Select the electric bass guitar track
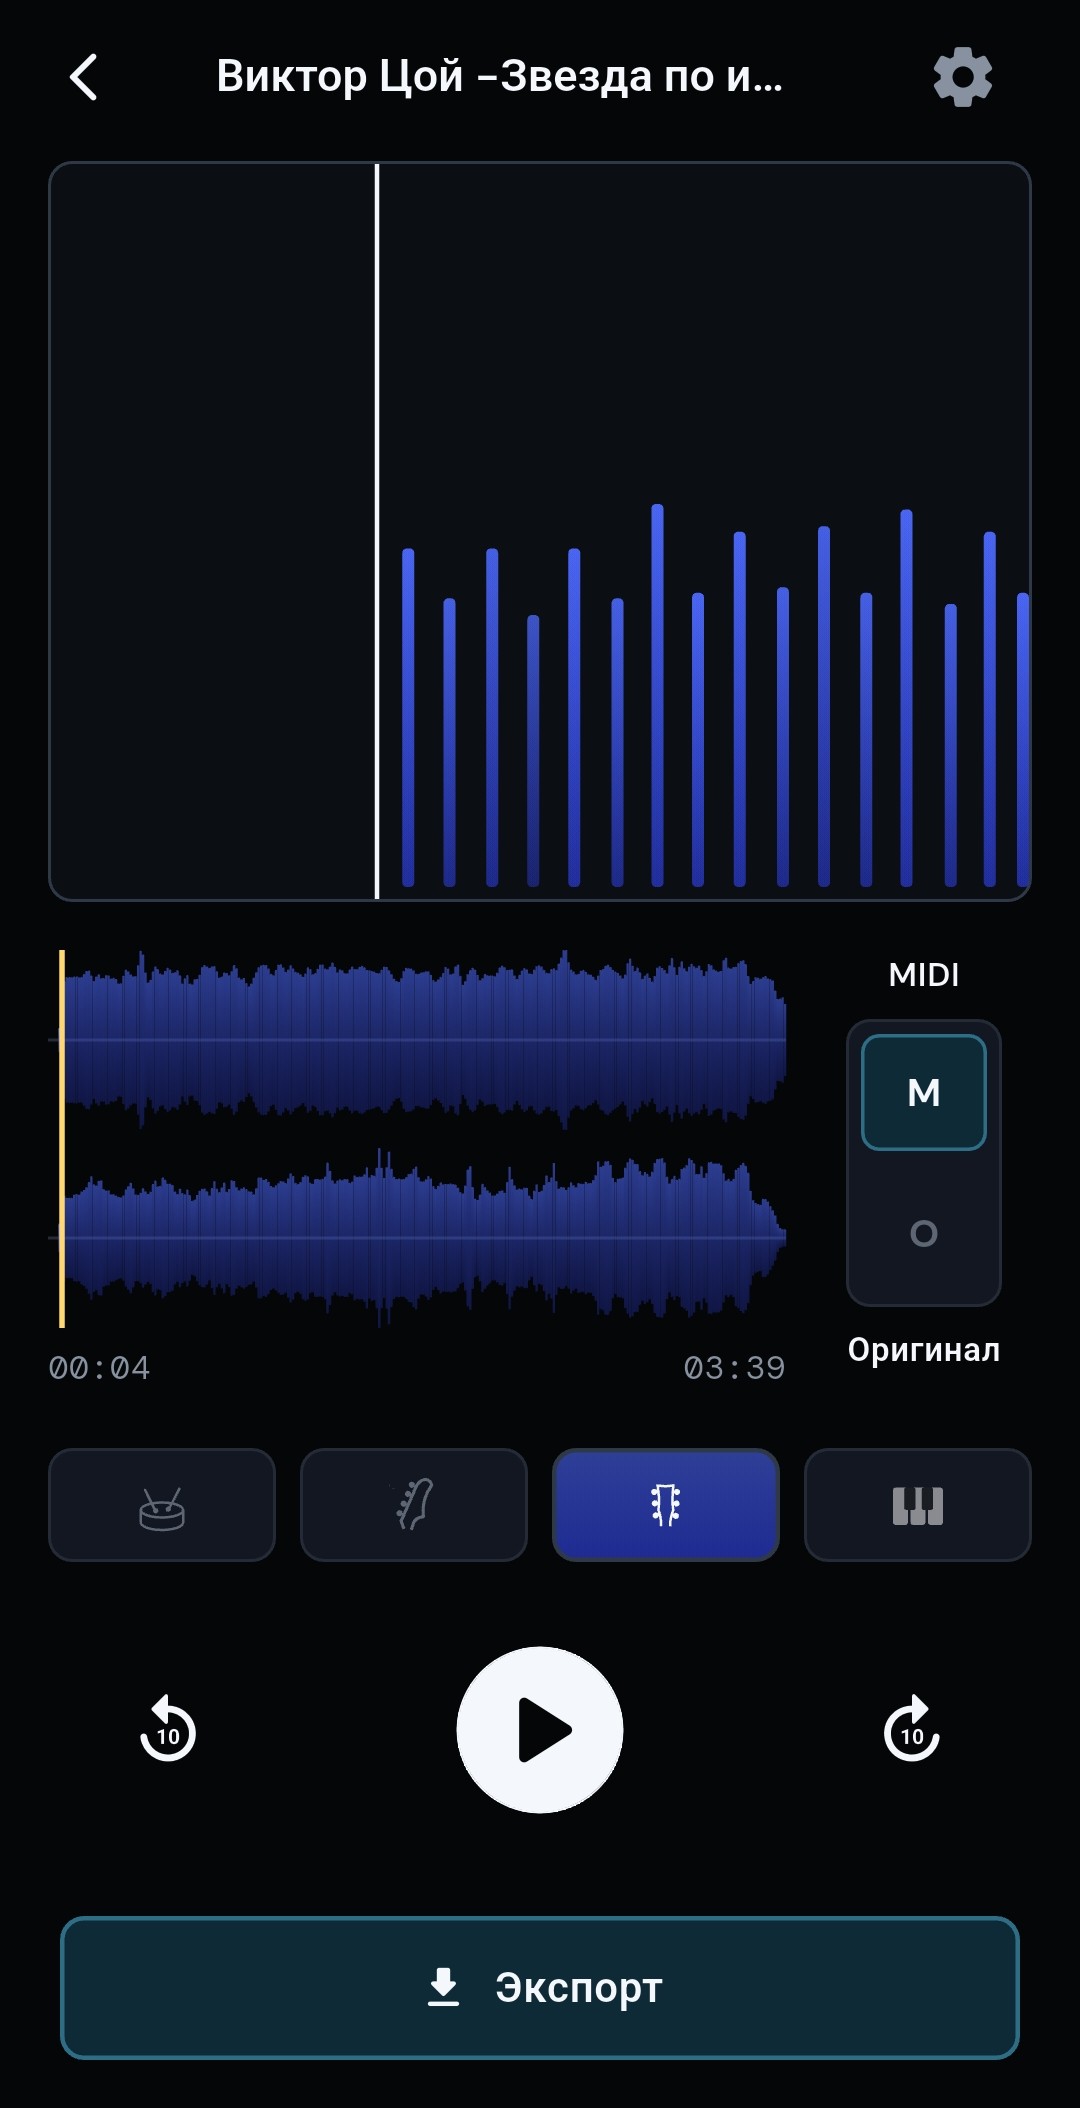The image size is (1080, 2108). pyautogui.click(x=414, y=1505)
